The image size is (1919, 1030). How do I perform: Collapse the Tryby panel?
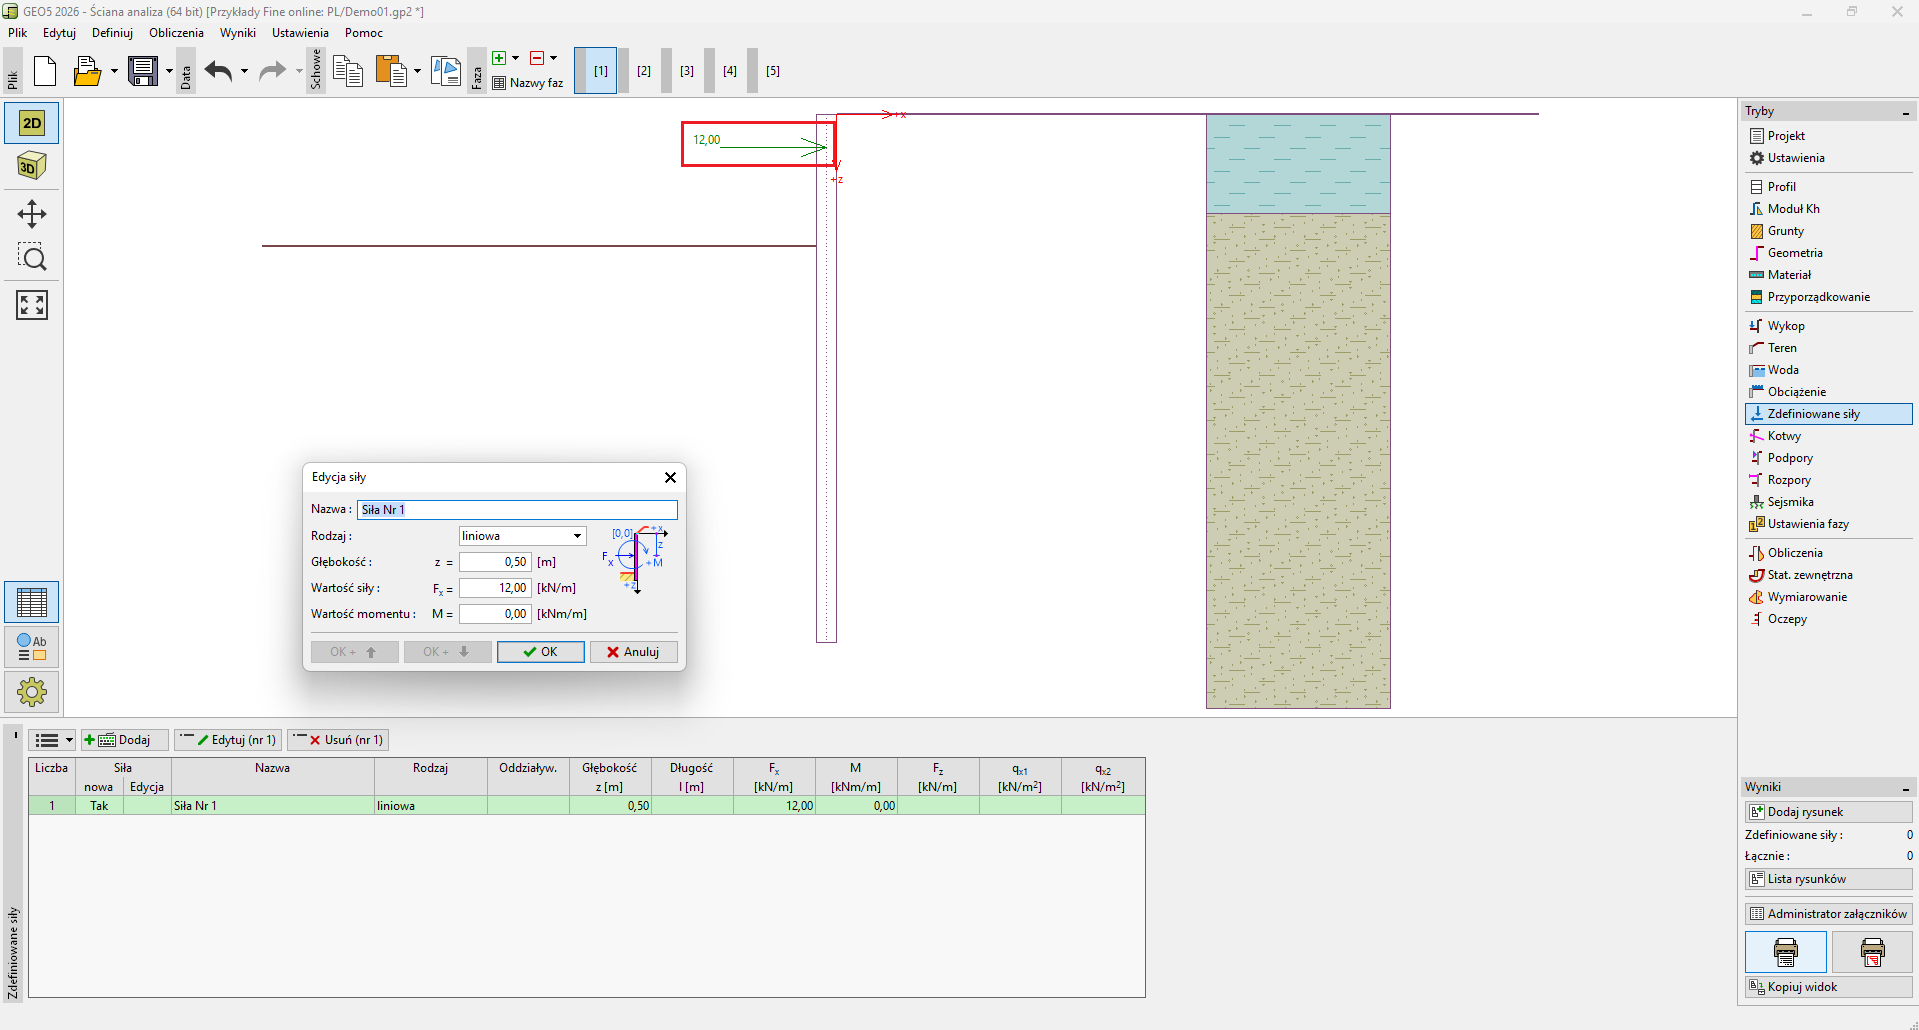point(1905,112)
